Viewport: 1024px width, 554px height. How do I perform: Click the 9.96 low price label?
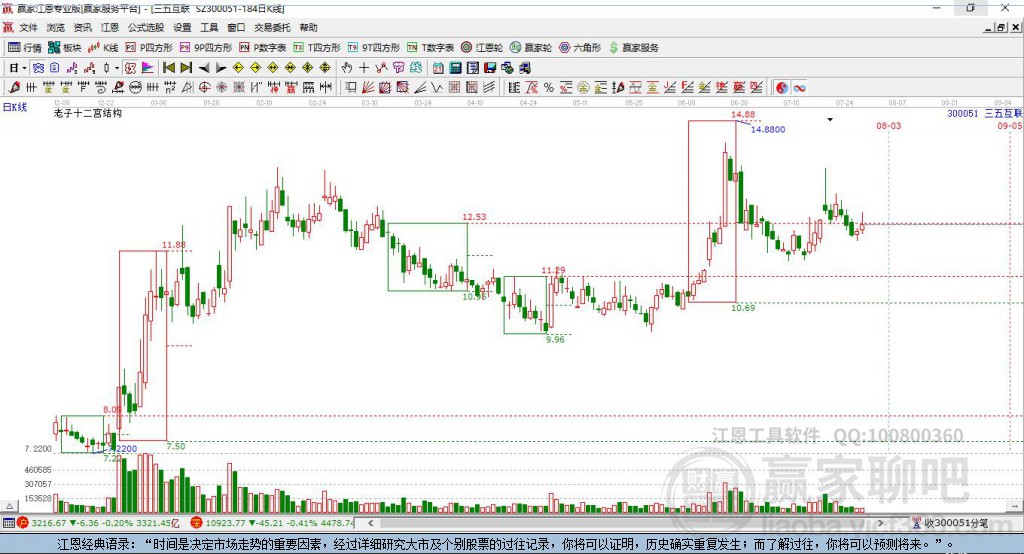[x=555, y=339]
